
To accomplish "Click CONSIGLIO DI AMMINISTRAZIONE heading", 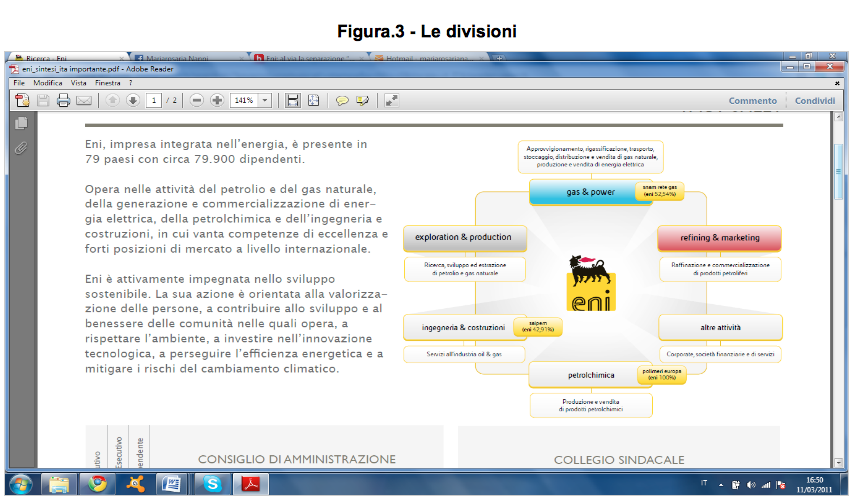I will 296,460.
